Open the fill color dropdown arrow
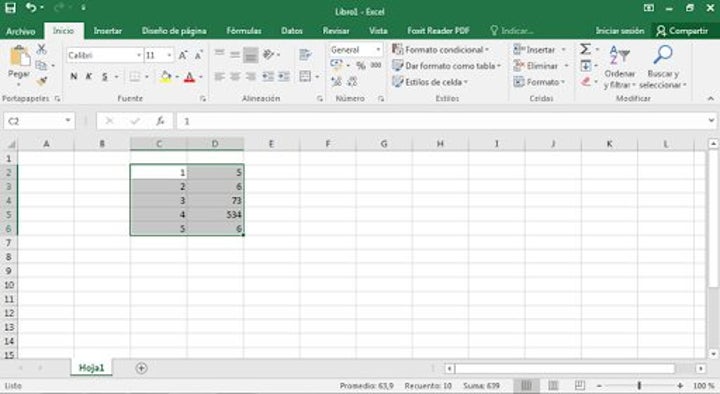 tap(177, 77)
